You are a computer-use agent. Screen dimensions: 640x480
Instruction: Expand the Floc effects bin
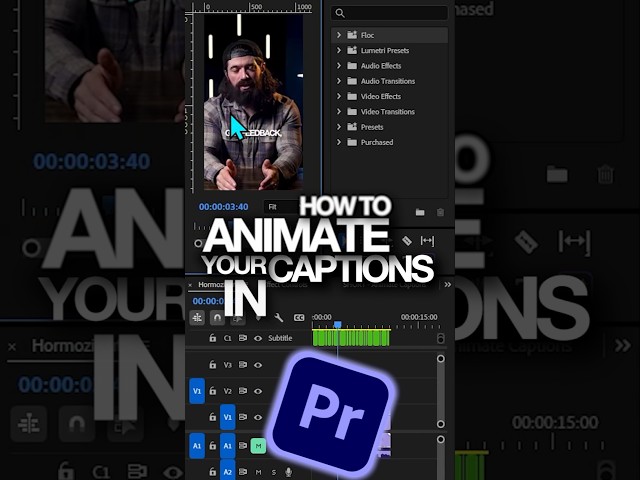[338, 35]
